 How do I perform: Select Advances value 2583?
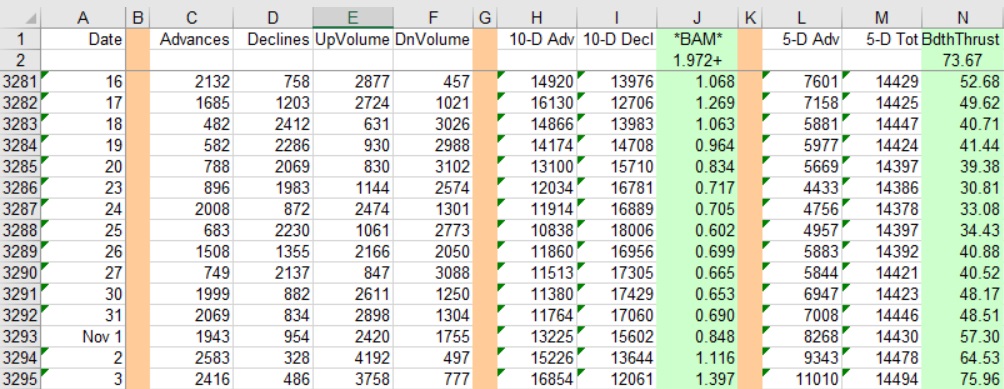coord(191,358)
